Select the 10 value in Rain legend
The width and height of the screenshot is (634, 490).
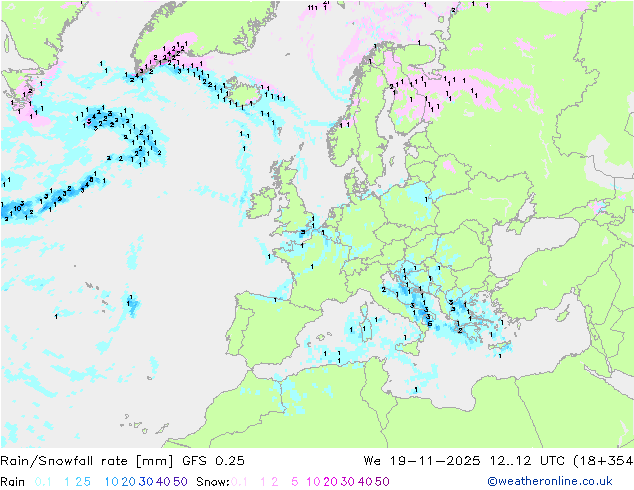[x=112, y=482]
